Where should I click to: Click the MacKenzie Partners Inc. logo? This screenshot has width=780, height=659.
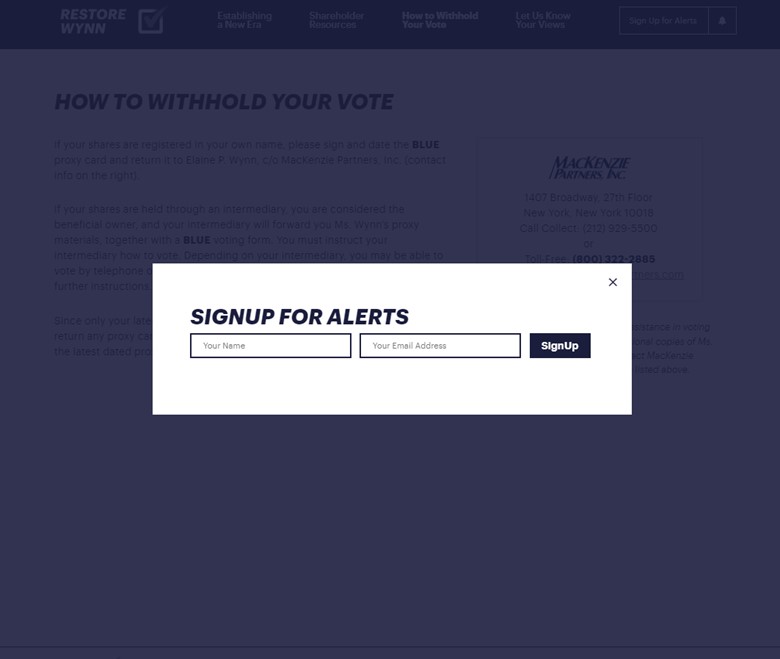pyautogui.click(x=589, y=167)
